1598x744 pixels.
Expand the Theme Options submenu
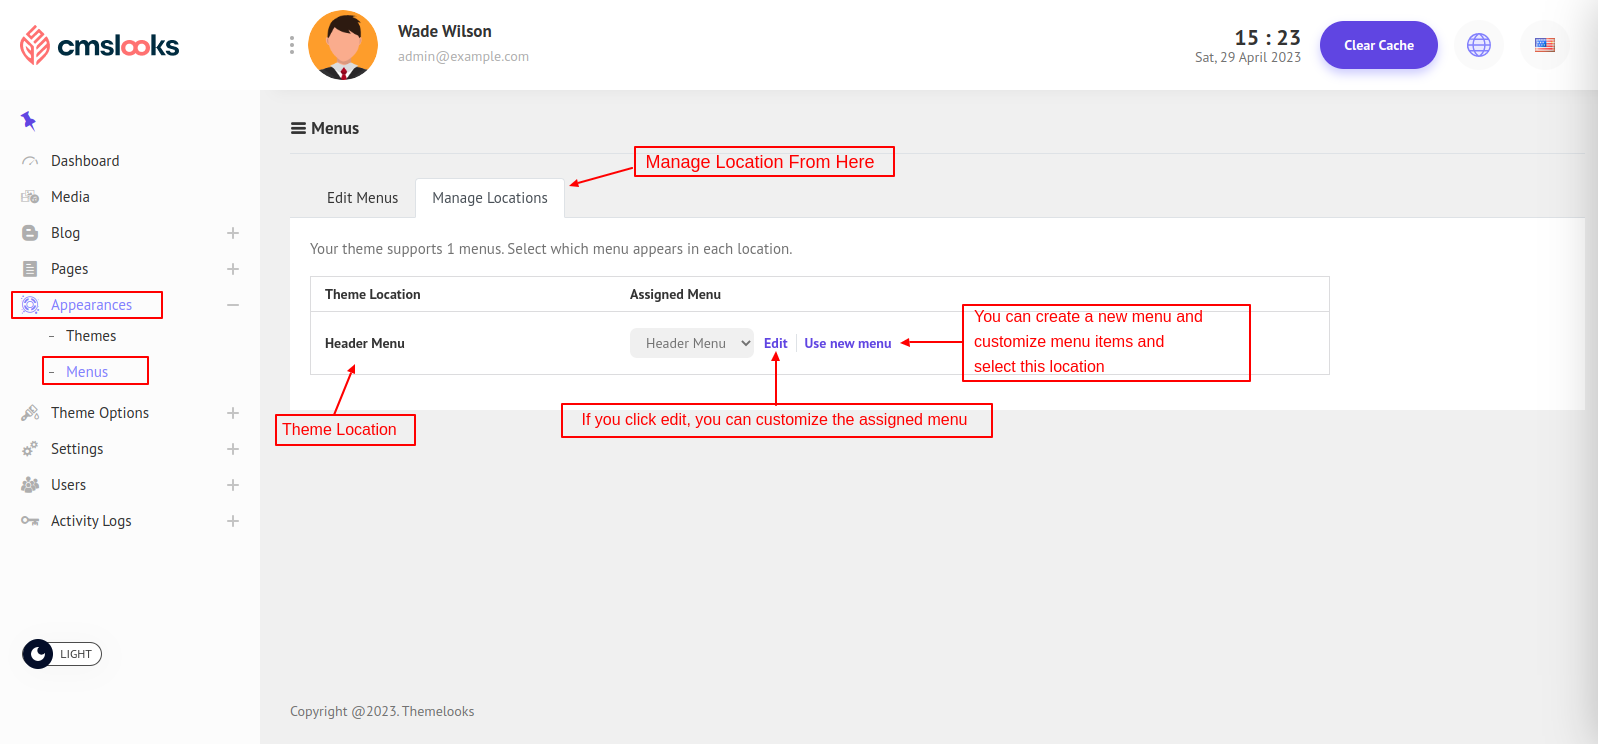pos(233,413)
